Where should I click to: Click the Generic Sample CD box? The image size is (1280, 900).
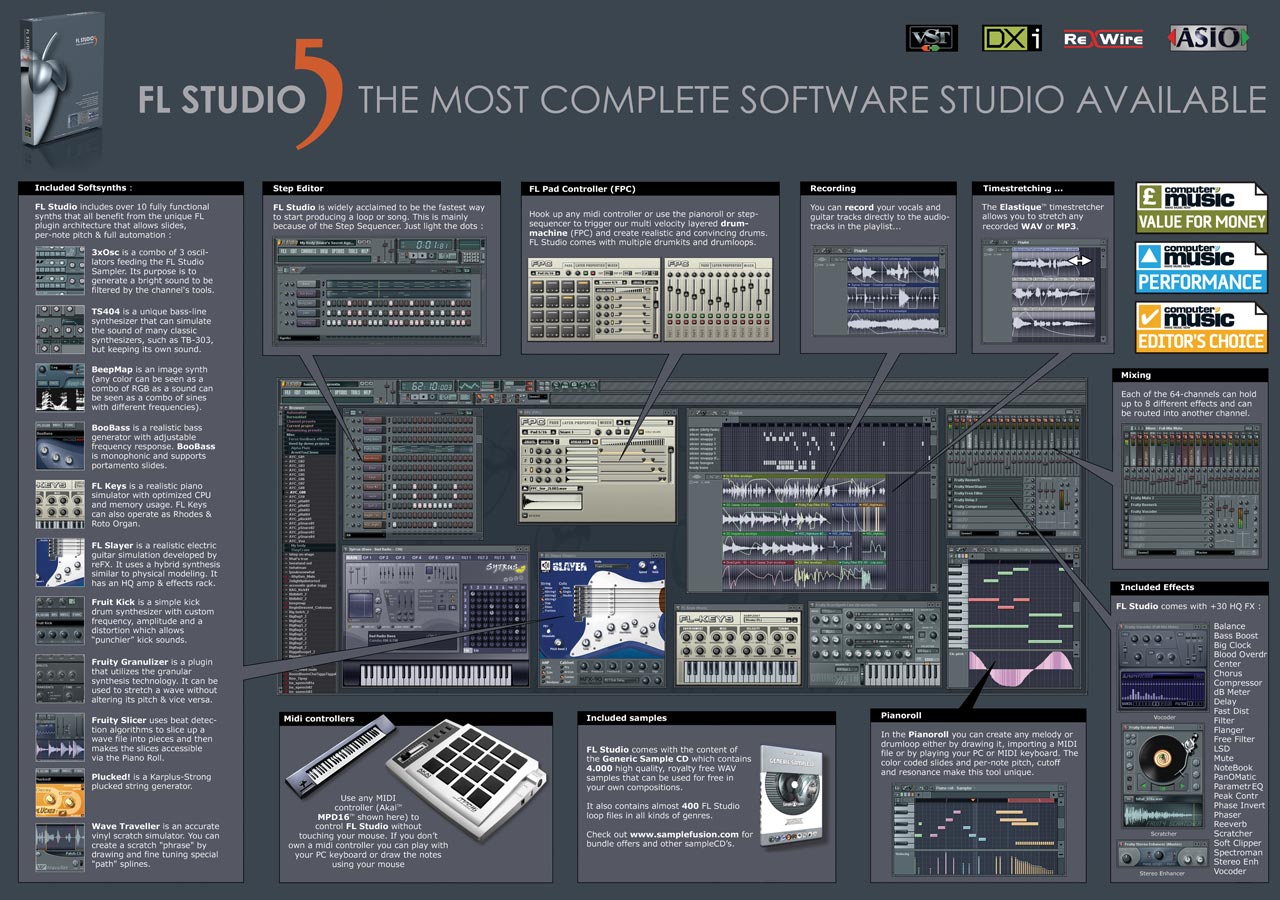(792, 798)
